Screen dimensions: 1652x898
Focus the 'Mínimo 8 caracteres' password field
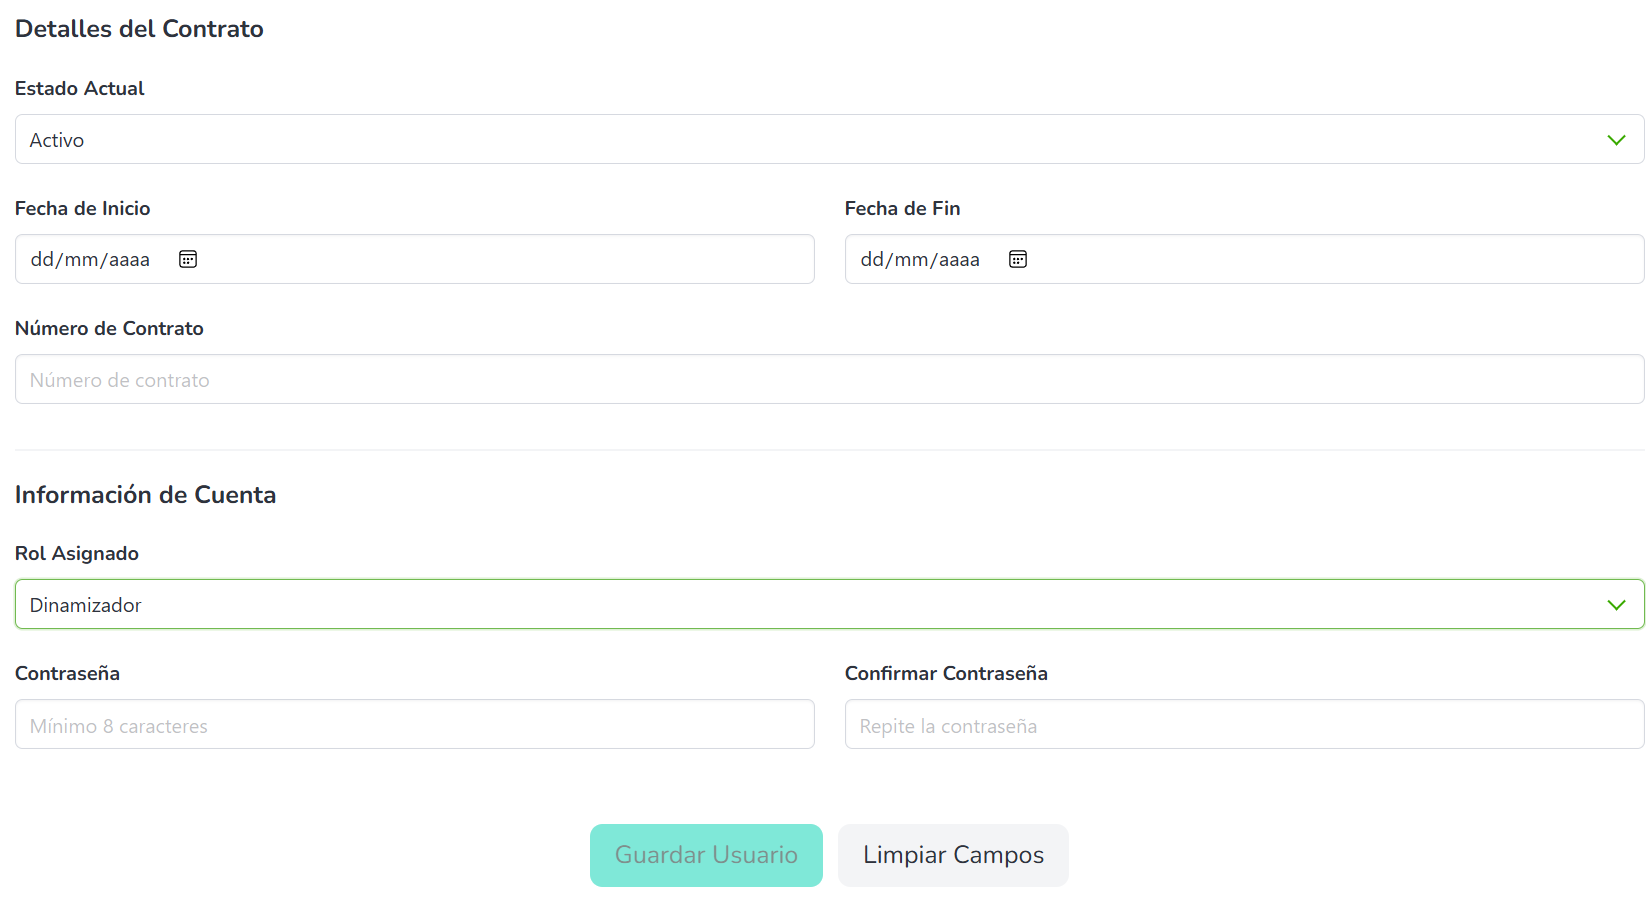point(414,725)
